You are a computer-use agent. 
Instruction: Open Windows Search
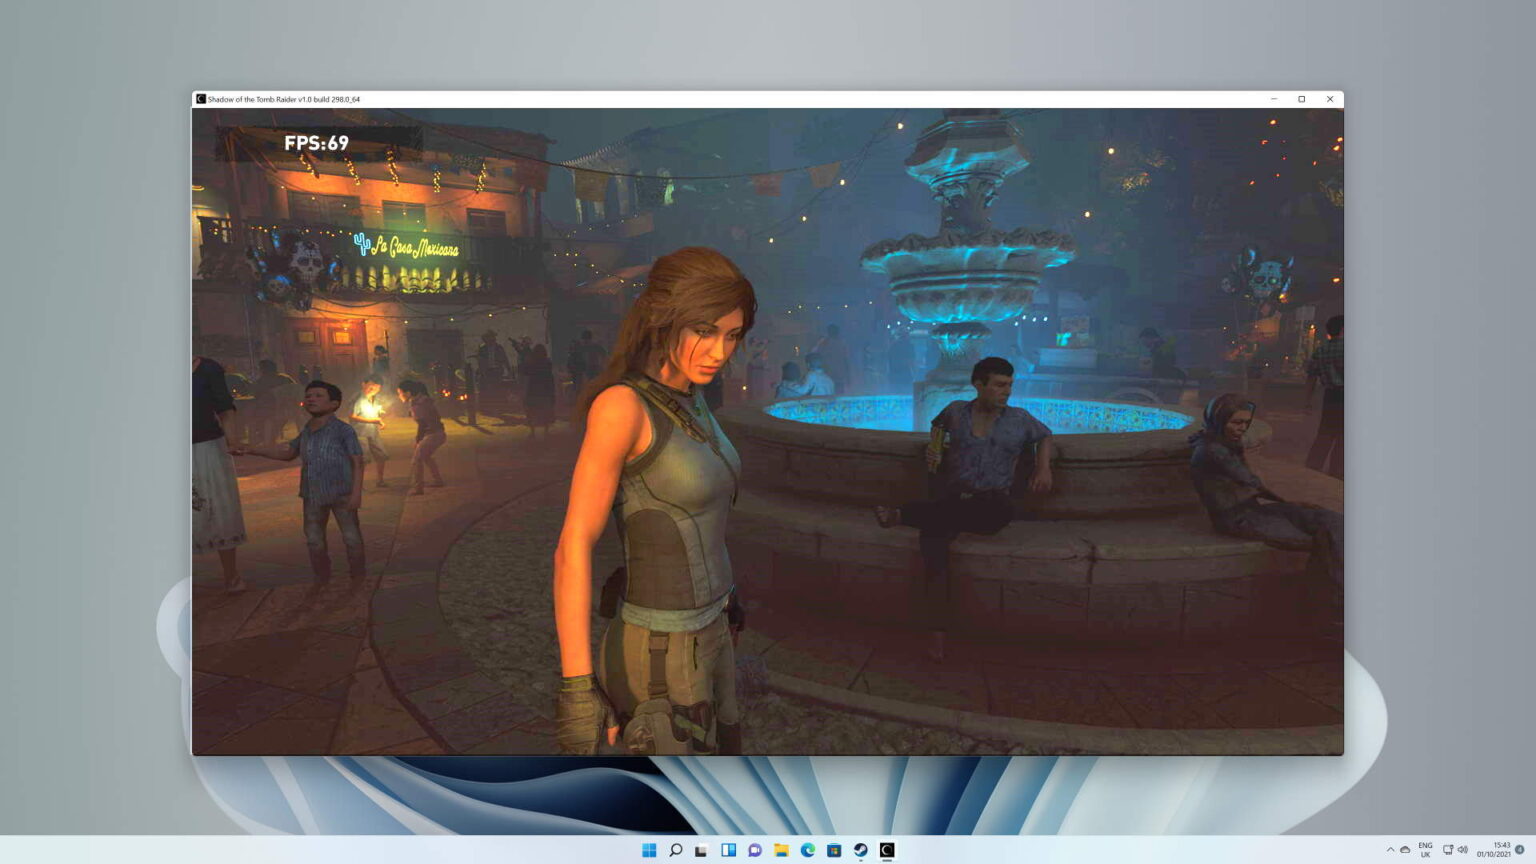[676, 850]
